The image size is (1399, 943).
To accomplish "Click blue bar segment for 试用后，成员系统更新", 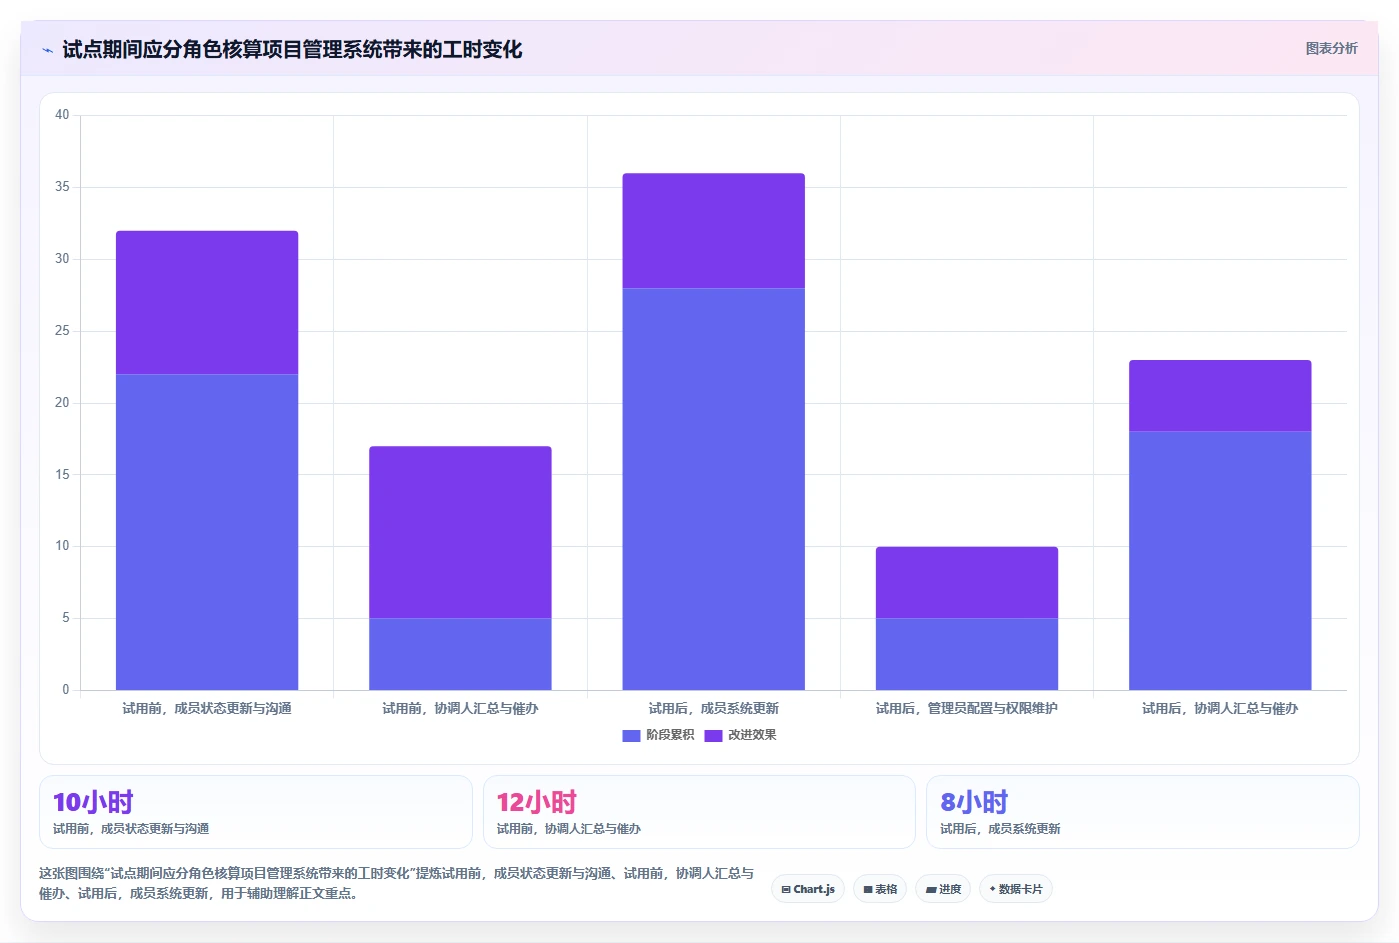I will (714, 489).
